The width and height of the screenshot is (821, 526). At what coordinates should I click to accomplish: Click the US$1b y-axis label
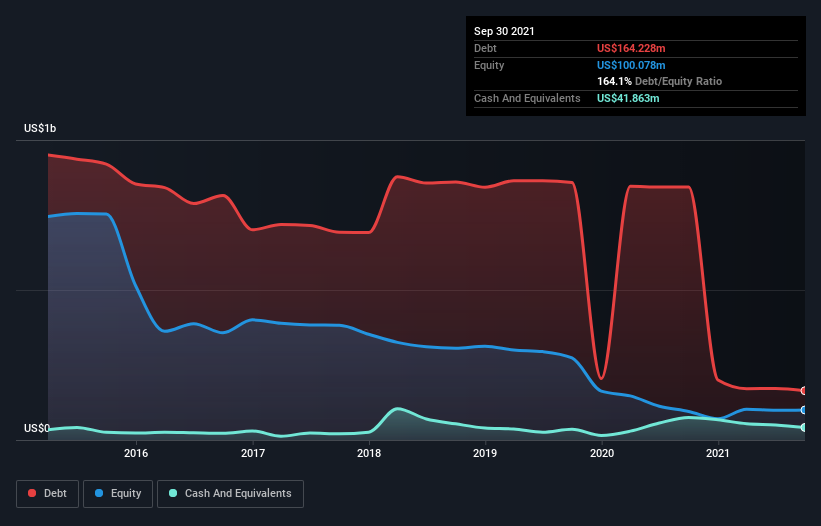(x=40, y=128)
